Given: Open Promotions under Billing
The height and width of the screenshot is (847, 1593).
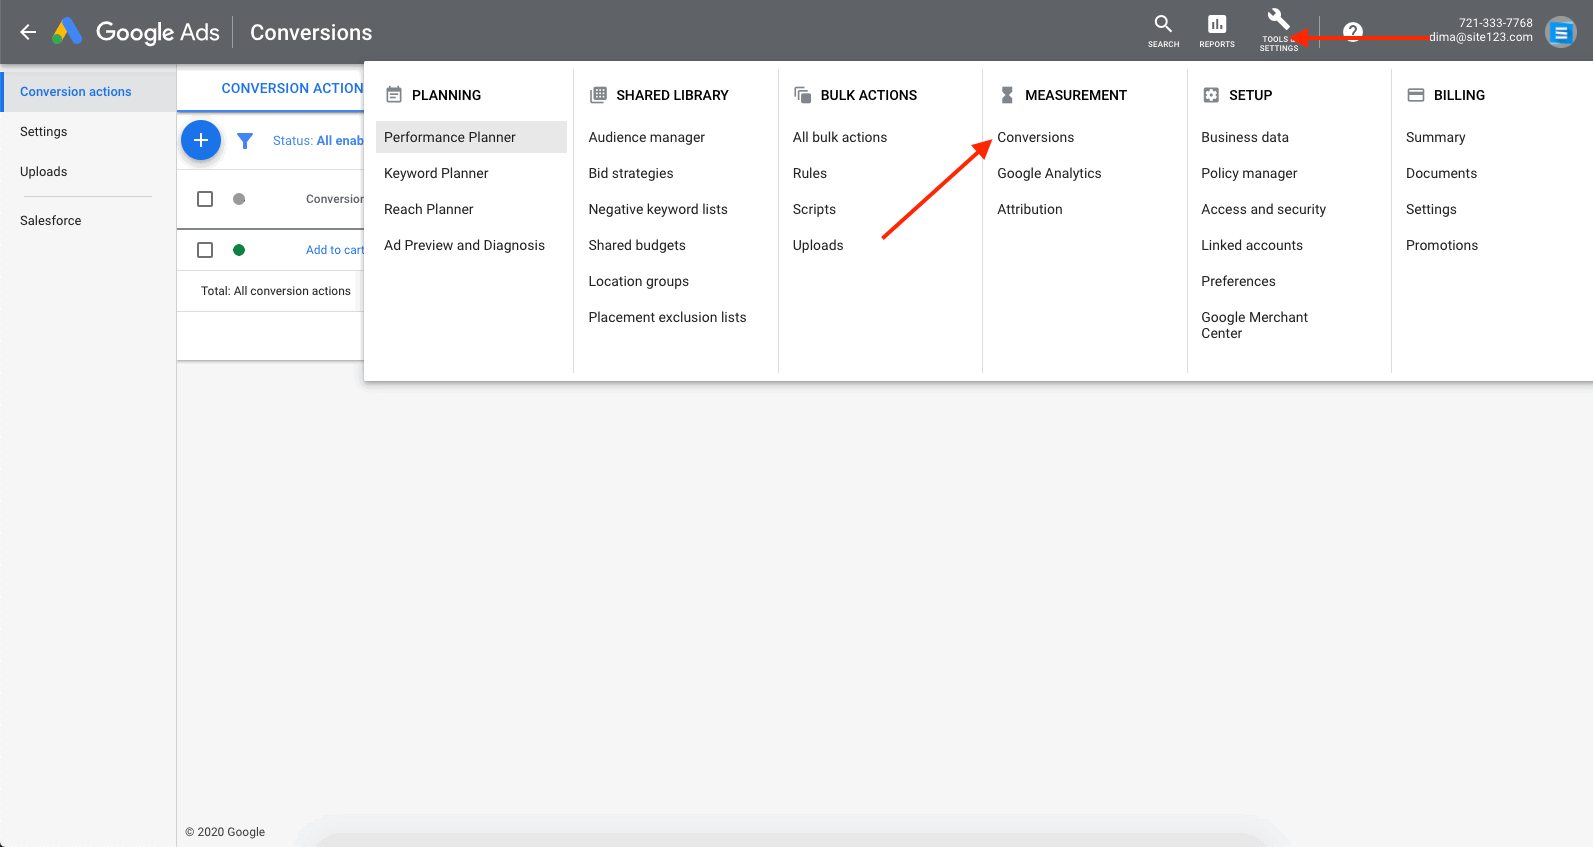Looking at the screenshot, I should [x=1441, y=245].
